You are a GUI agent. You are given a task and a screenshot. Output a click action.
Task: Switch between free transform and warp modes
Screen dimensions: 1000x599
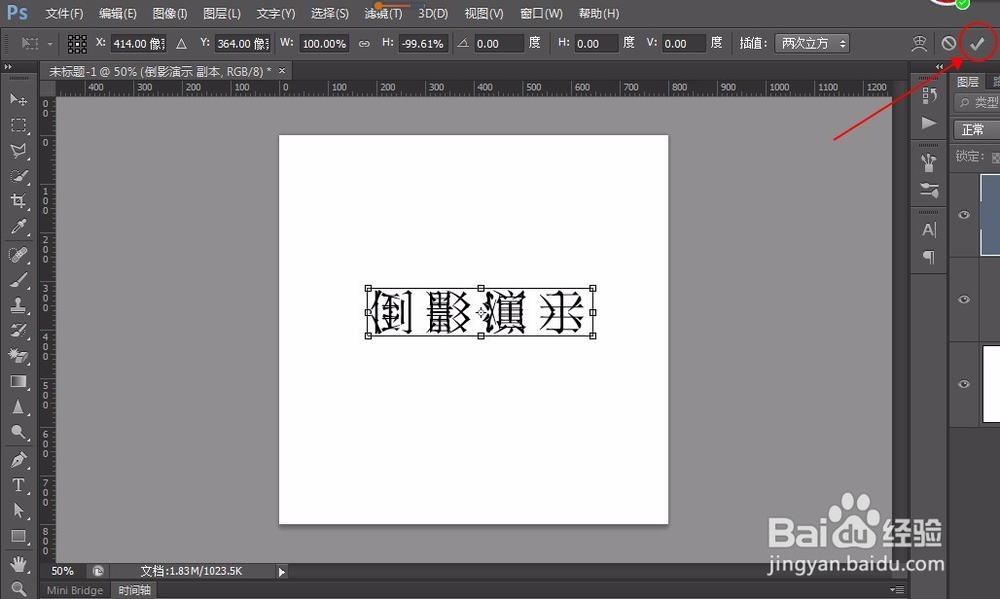(919, 43)
